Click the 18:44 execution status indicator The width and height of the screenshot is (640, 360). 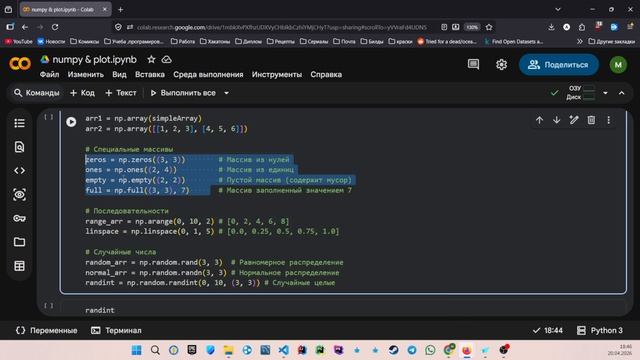548,331
